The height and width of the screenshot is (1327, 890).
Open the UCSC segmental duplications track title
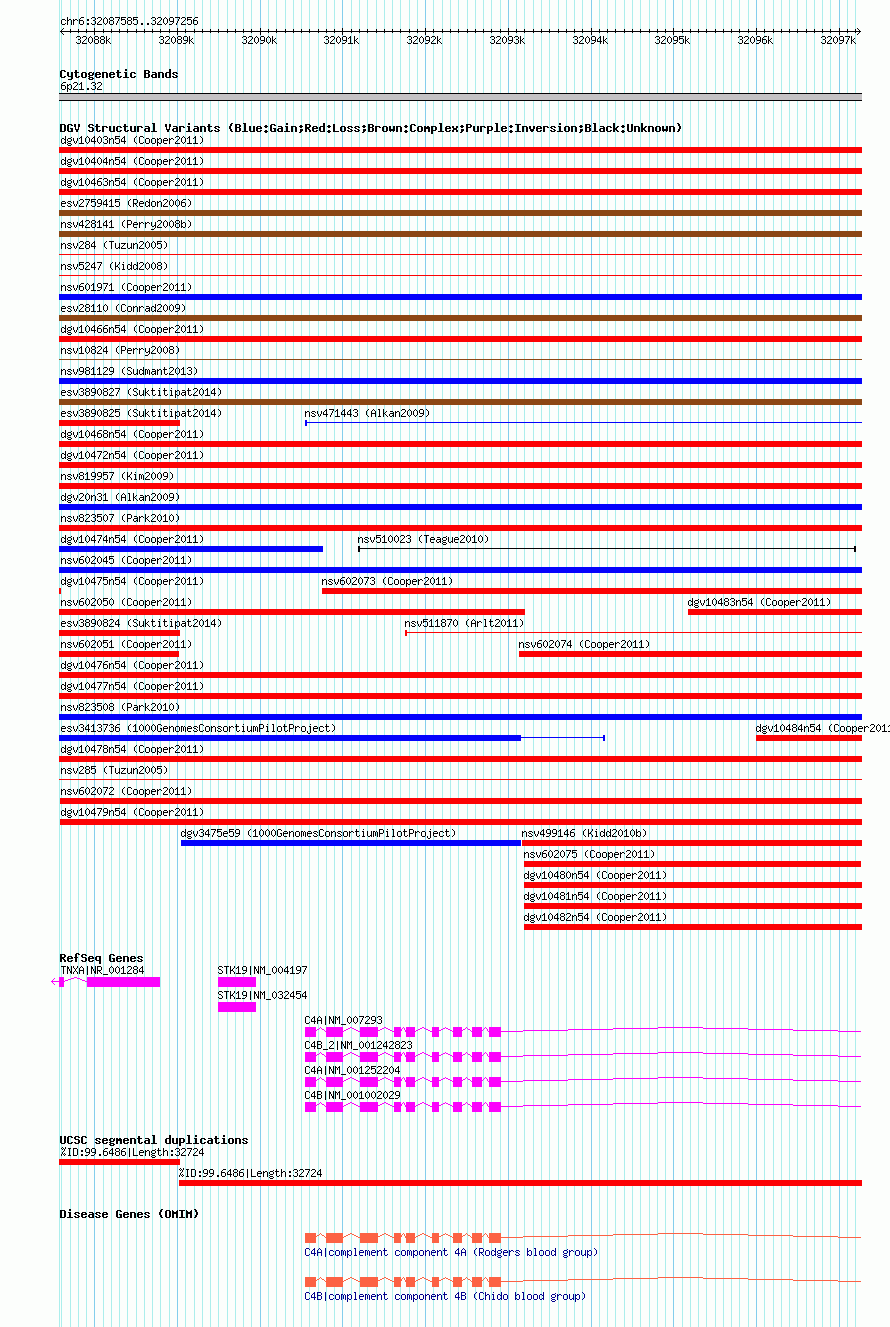tap(154, 1140)
